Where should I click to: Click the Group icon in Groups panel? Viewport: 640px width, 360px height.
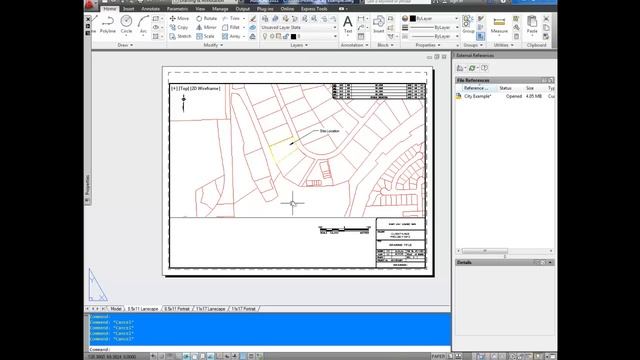click(468, 24)
